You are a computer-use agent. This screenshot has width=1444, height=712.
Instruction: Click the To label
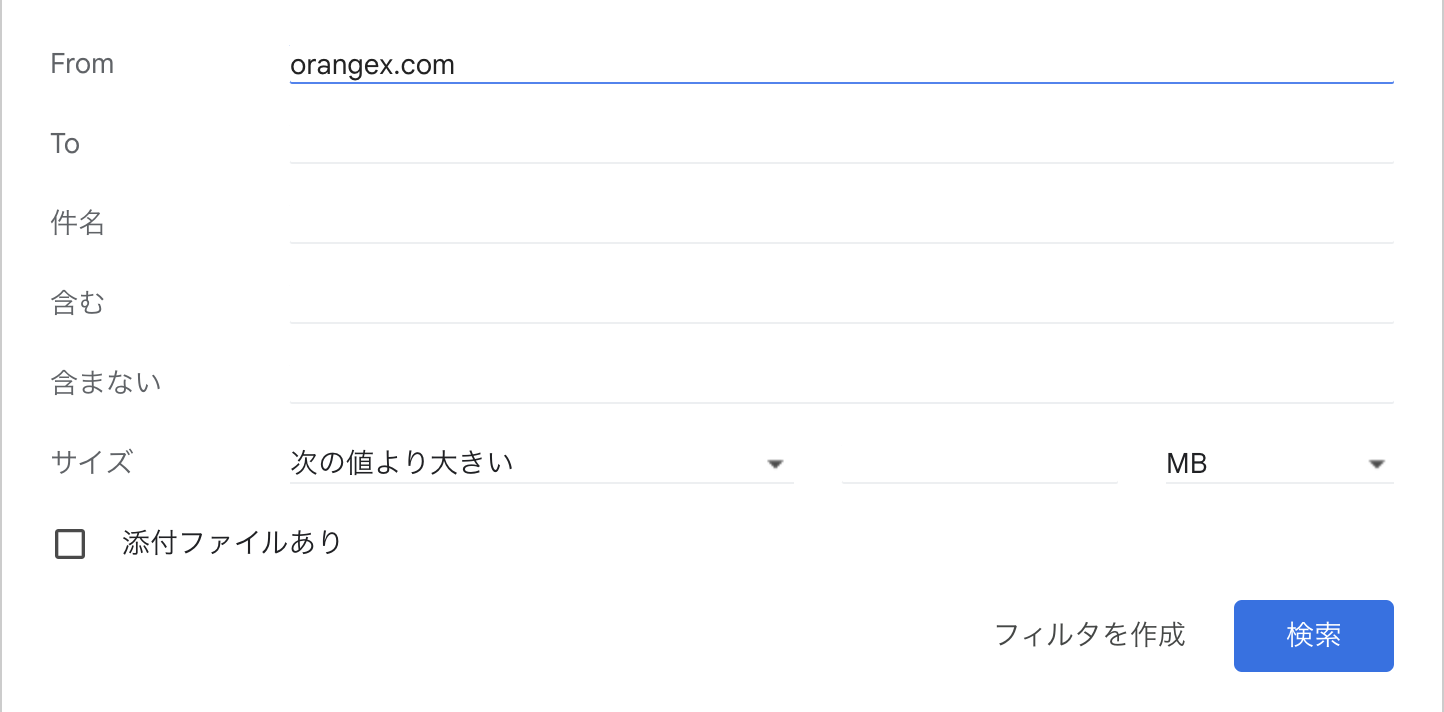pyautogui.click(x=64, y=143)
